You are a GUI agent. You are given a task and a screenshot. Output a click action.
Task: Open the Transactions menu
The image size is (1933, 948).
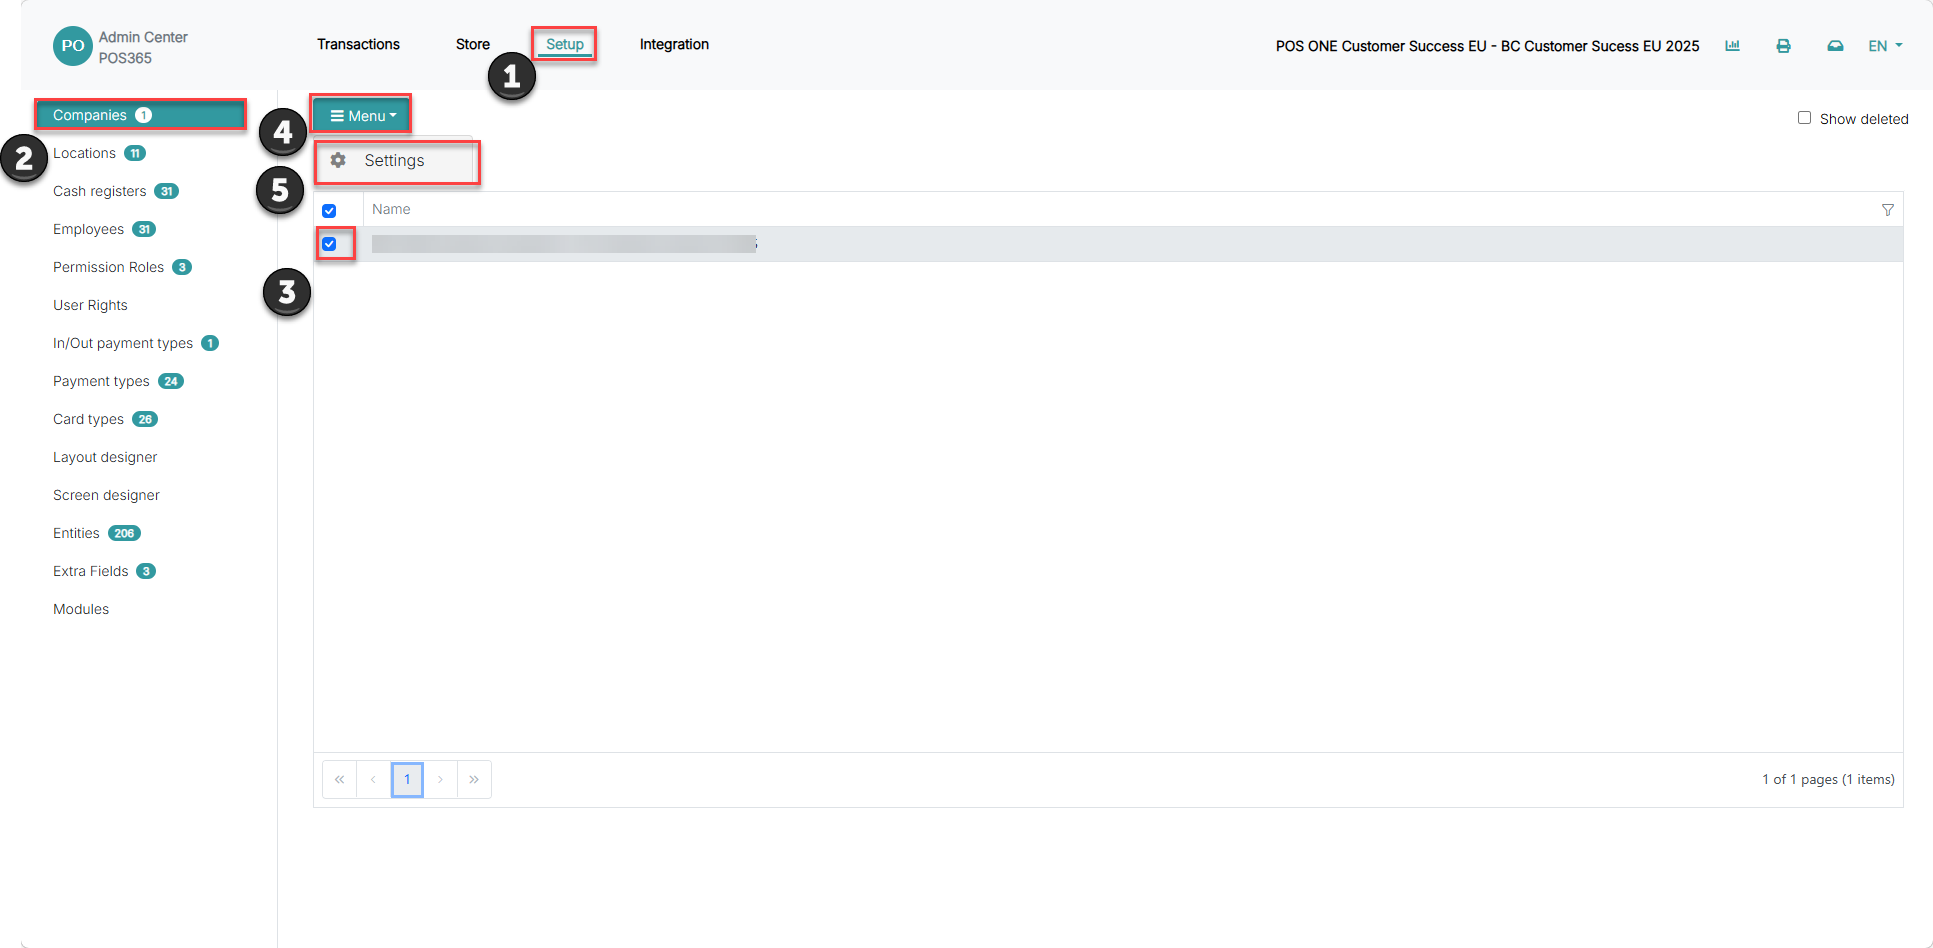click(x=358, y=44)
